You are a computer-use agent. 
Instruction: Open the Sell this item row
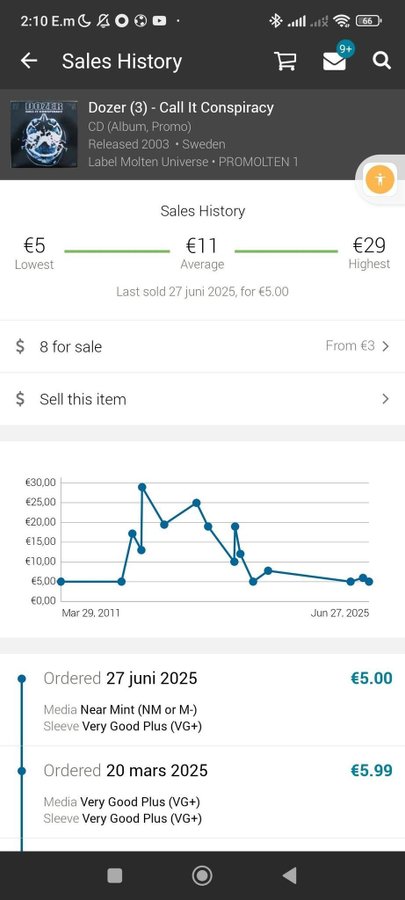coord(202,399)
